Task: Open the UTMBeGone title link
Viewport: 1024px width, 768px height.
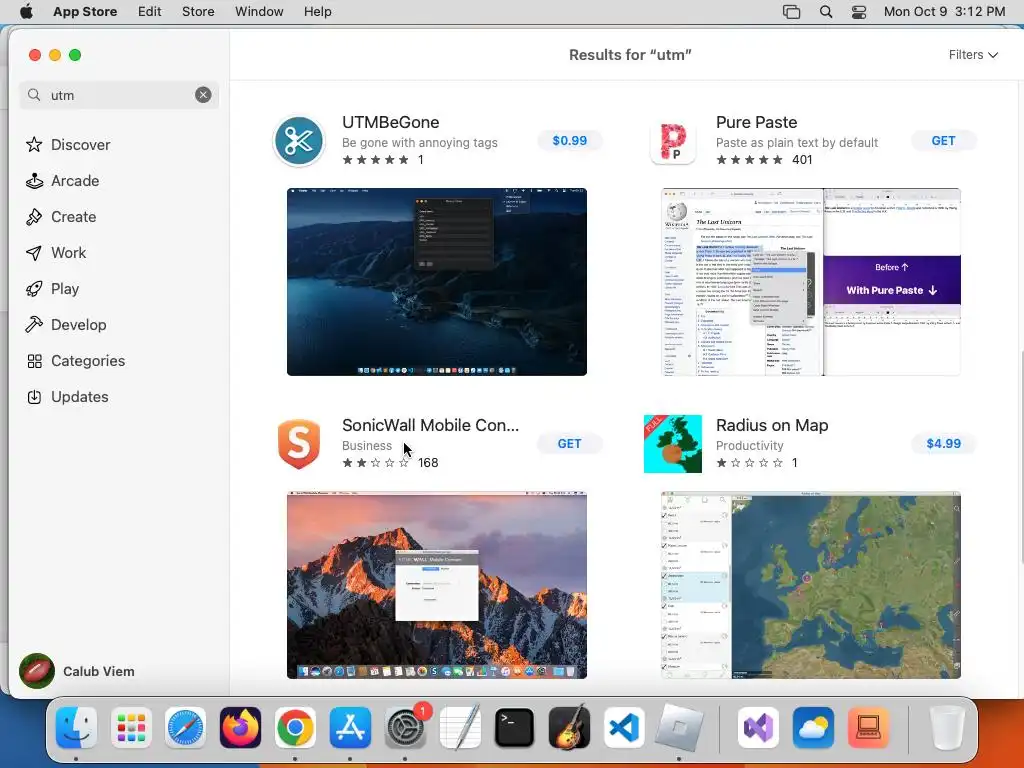Action: point(391,122)
